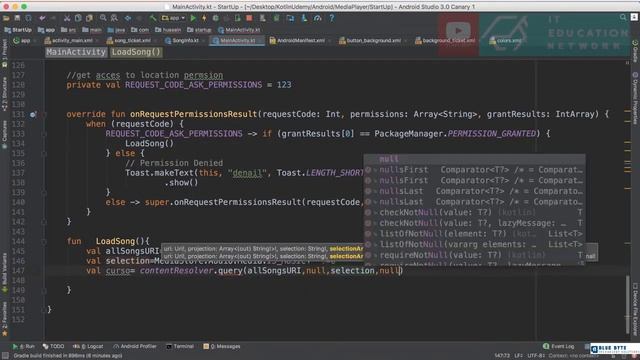Open the Device File Explorer panel
The width and height of the screenshot is (640, 360).
coord(635,309)
